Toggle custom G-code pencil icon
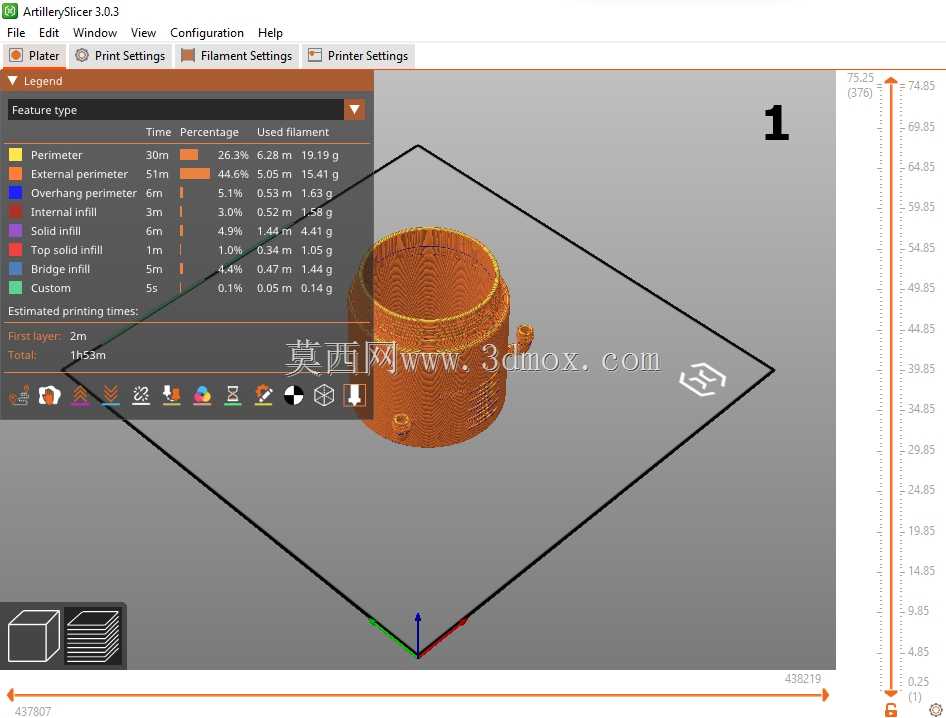The height and width of the screenshot is (718, 946). (x=263, y=396)
